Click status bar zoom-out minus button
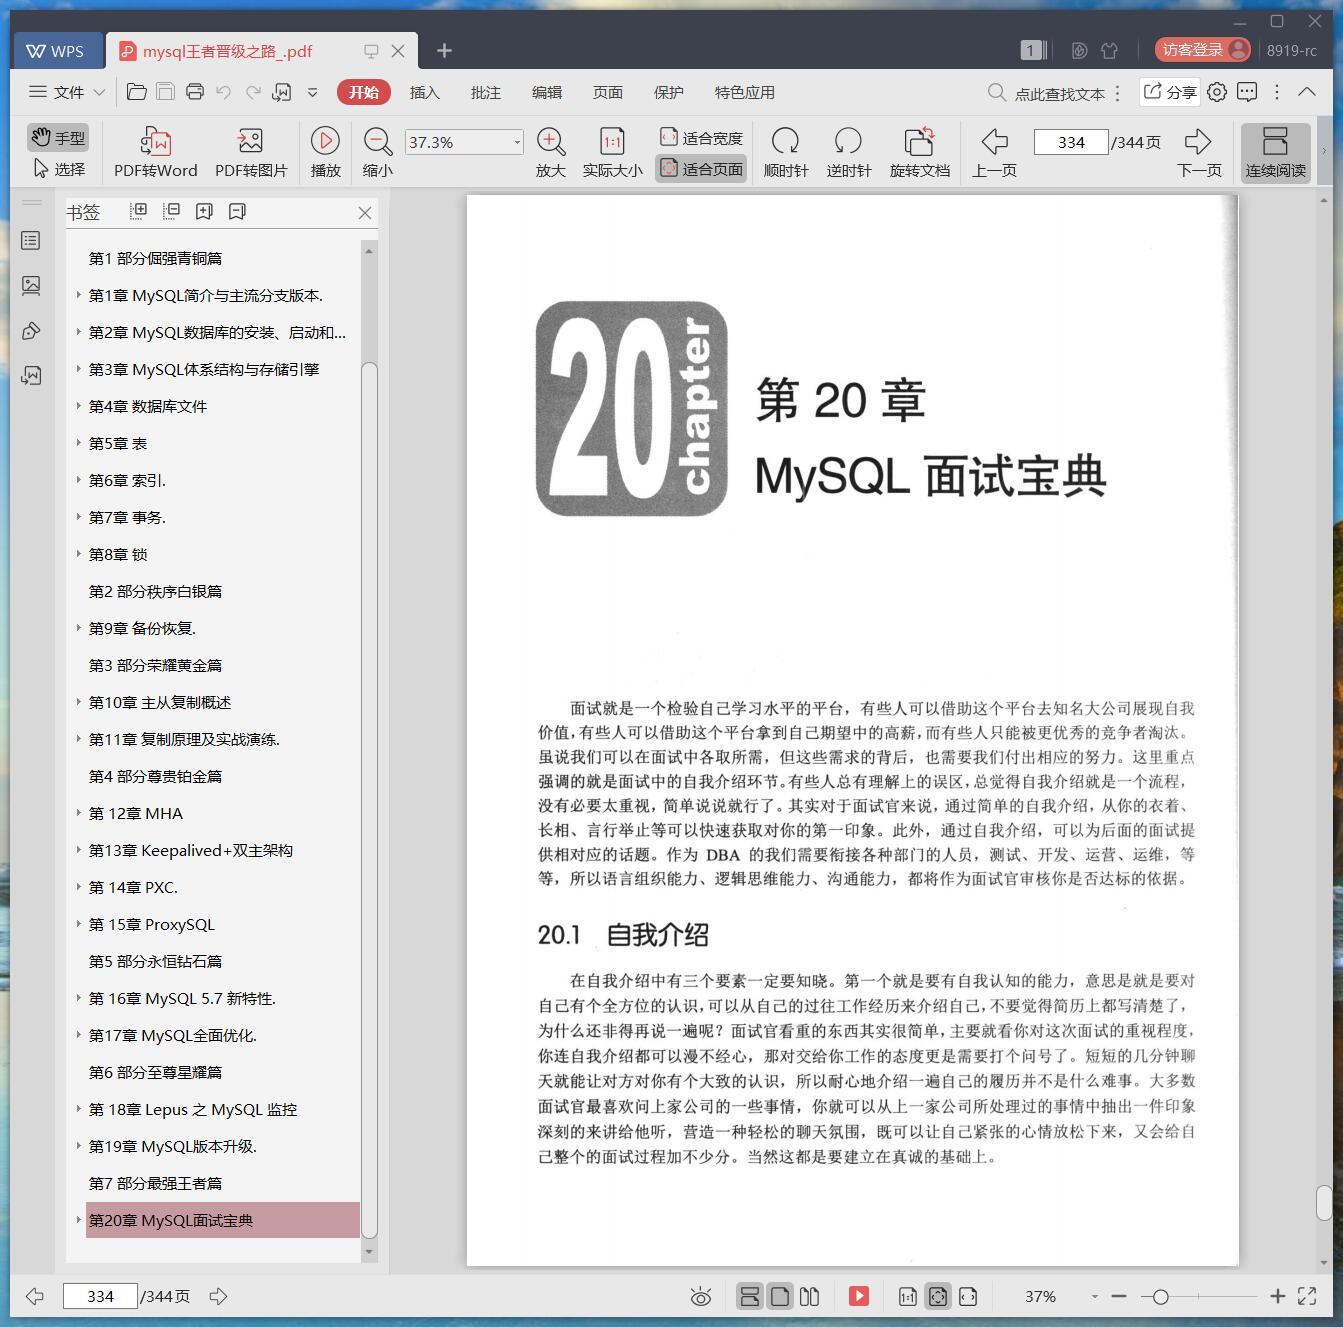The width and height of the screenshot is (1343, 1327). point(1119,1296)
